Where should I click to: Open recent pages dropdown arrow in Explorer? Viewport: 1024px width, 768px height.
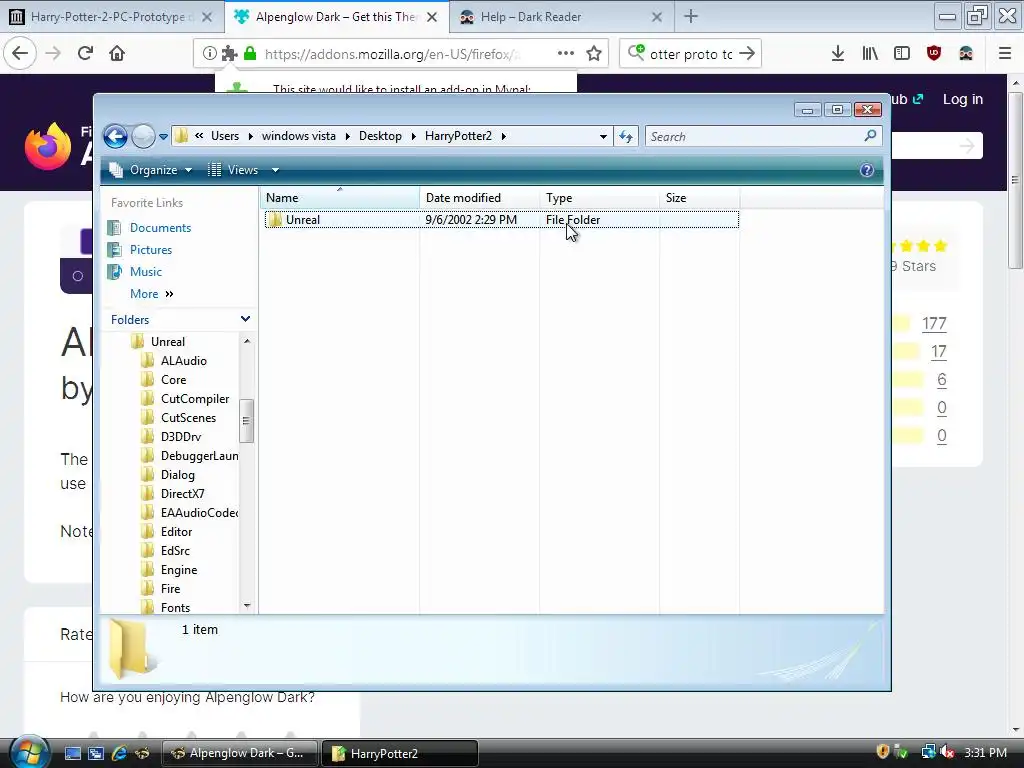pyautogui.click(x=163, y=136)
